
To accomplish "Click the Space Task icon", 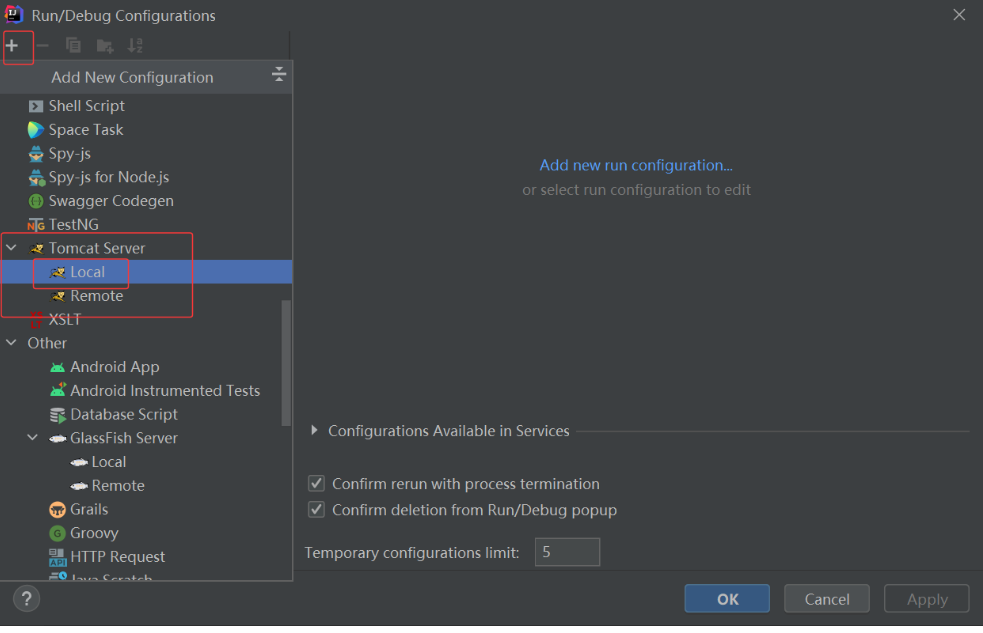I will point(36,130).
